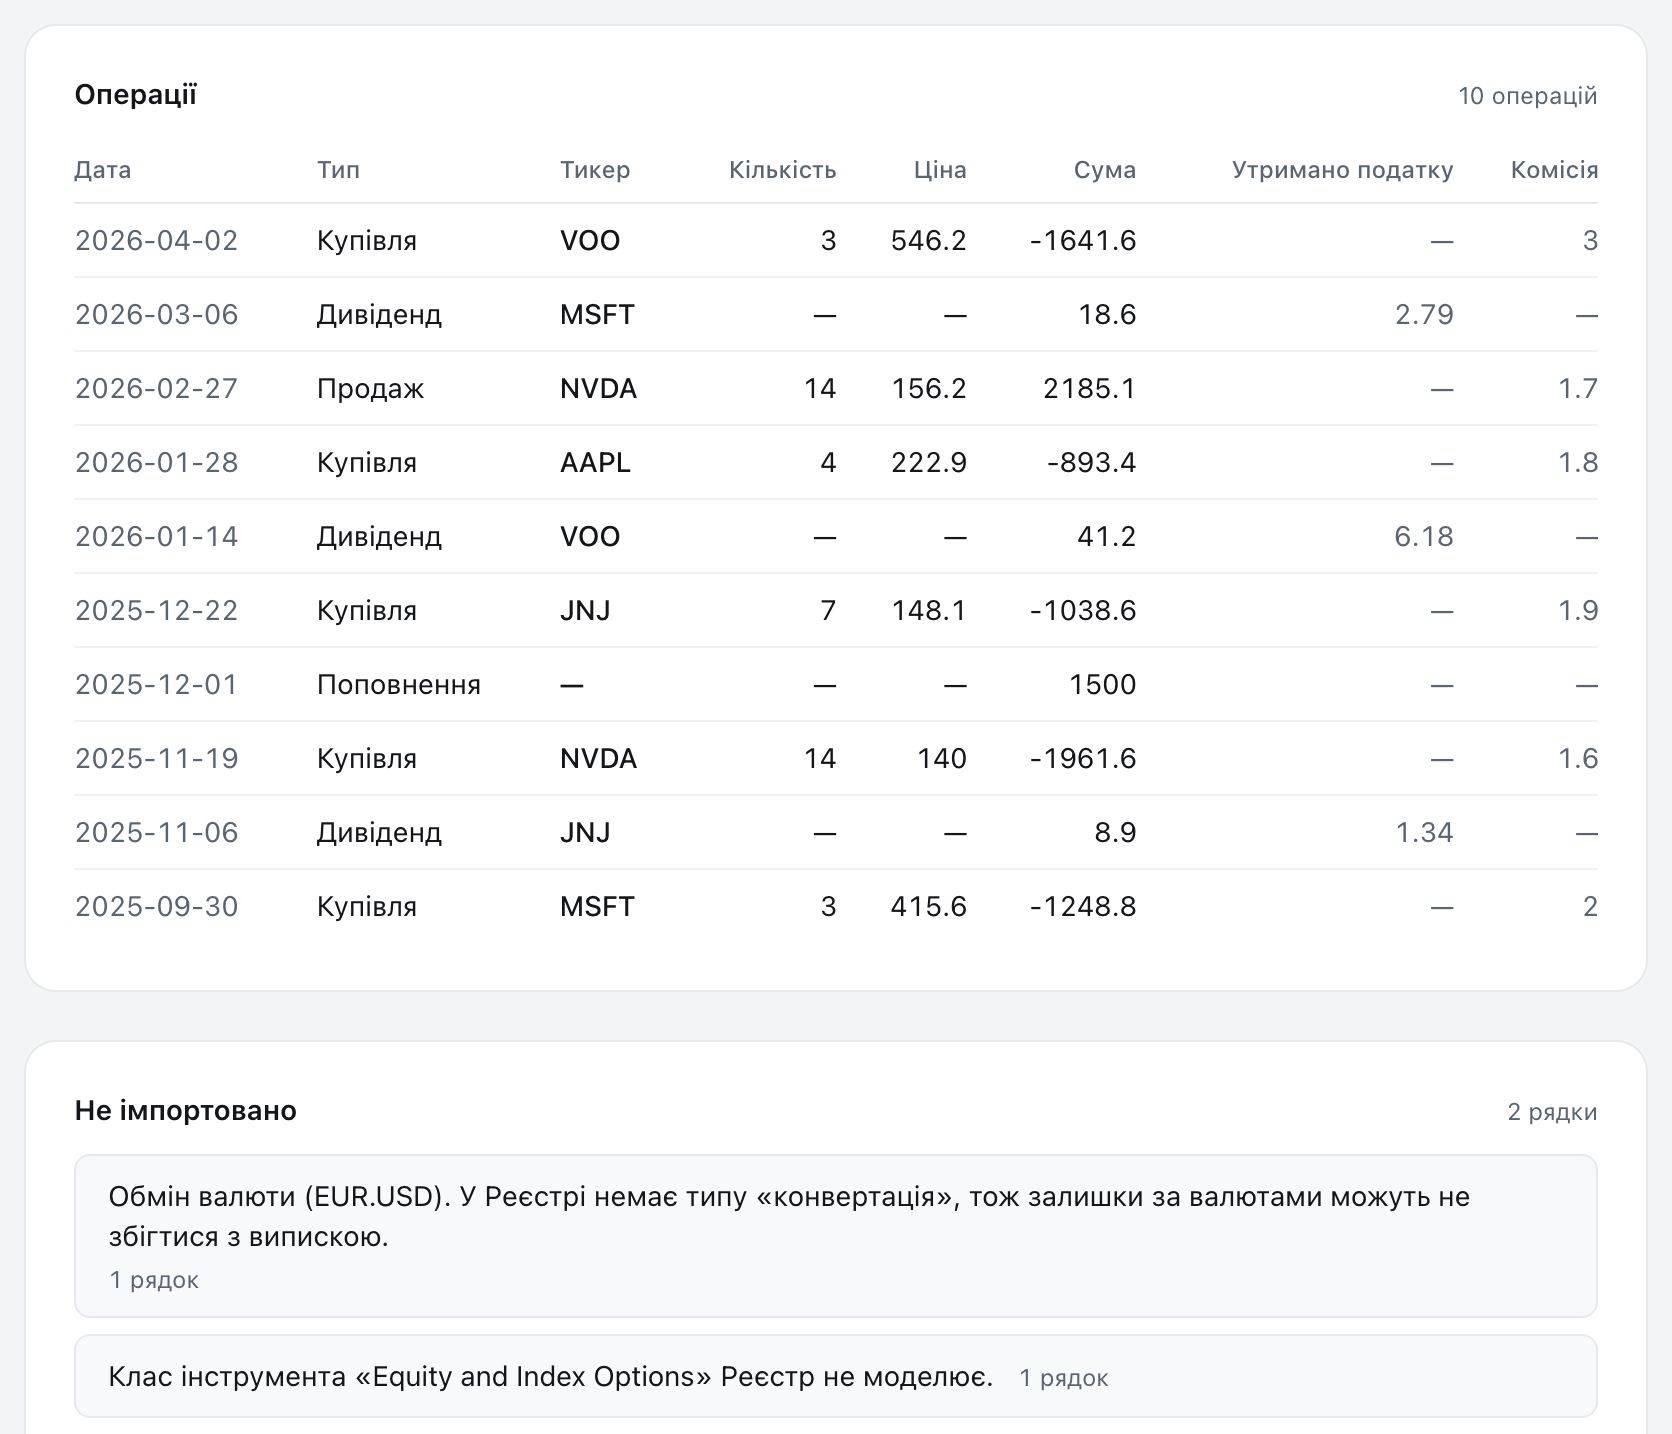Click the sum 1500 cell
Image resolution: width=1672 pixels, height=1434 pixels.
(1103, 685)
